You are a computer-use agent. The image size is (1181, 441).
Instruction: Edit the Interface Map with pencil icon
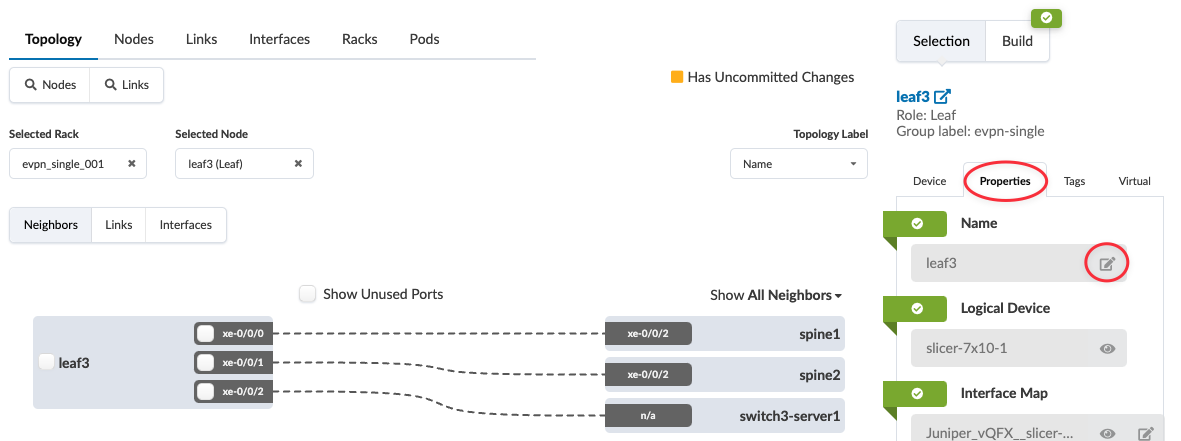(x=1146, y=434)
